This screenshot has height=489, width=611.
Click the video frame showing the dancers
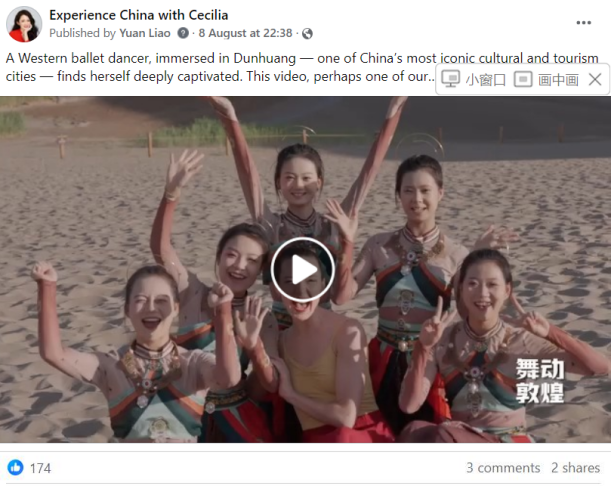point(306,269)
